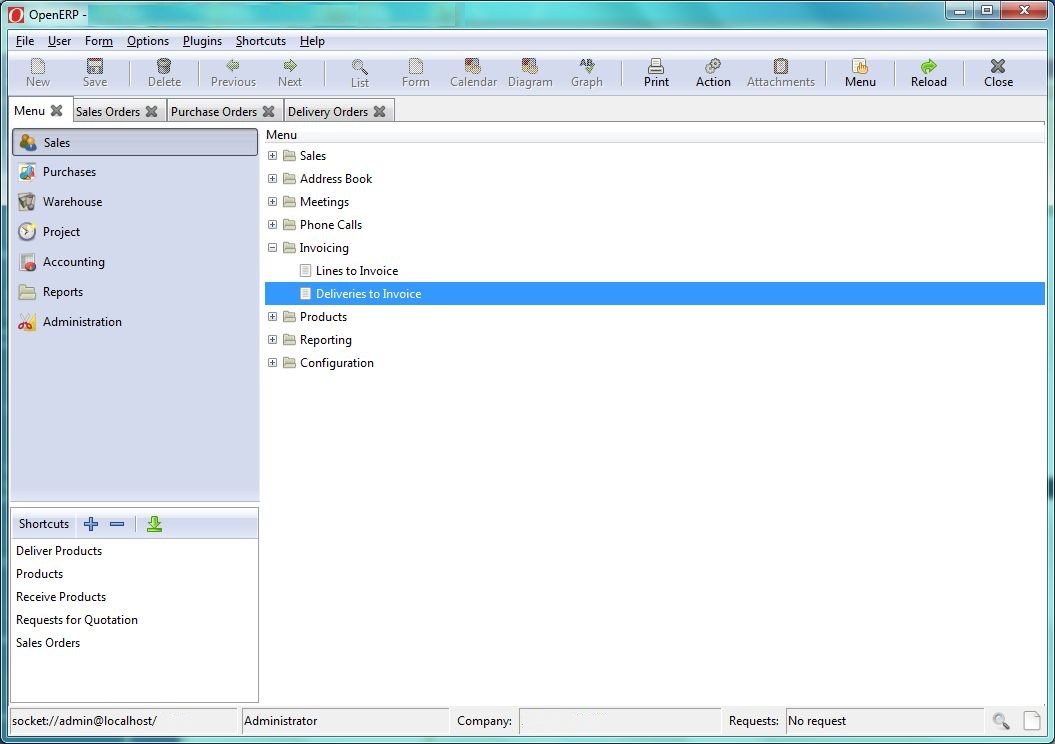Open the User menu

click(59, 41)
